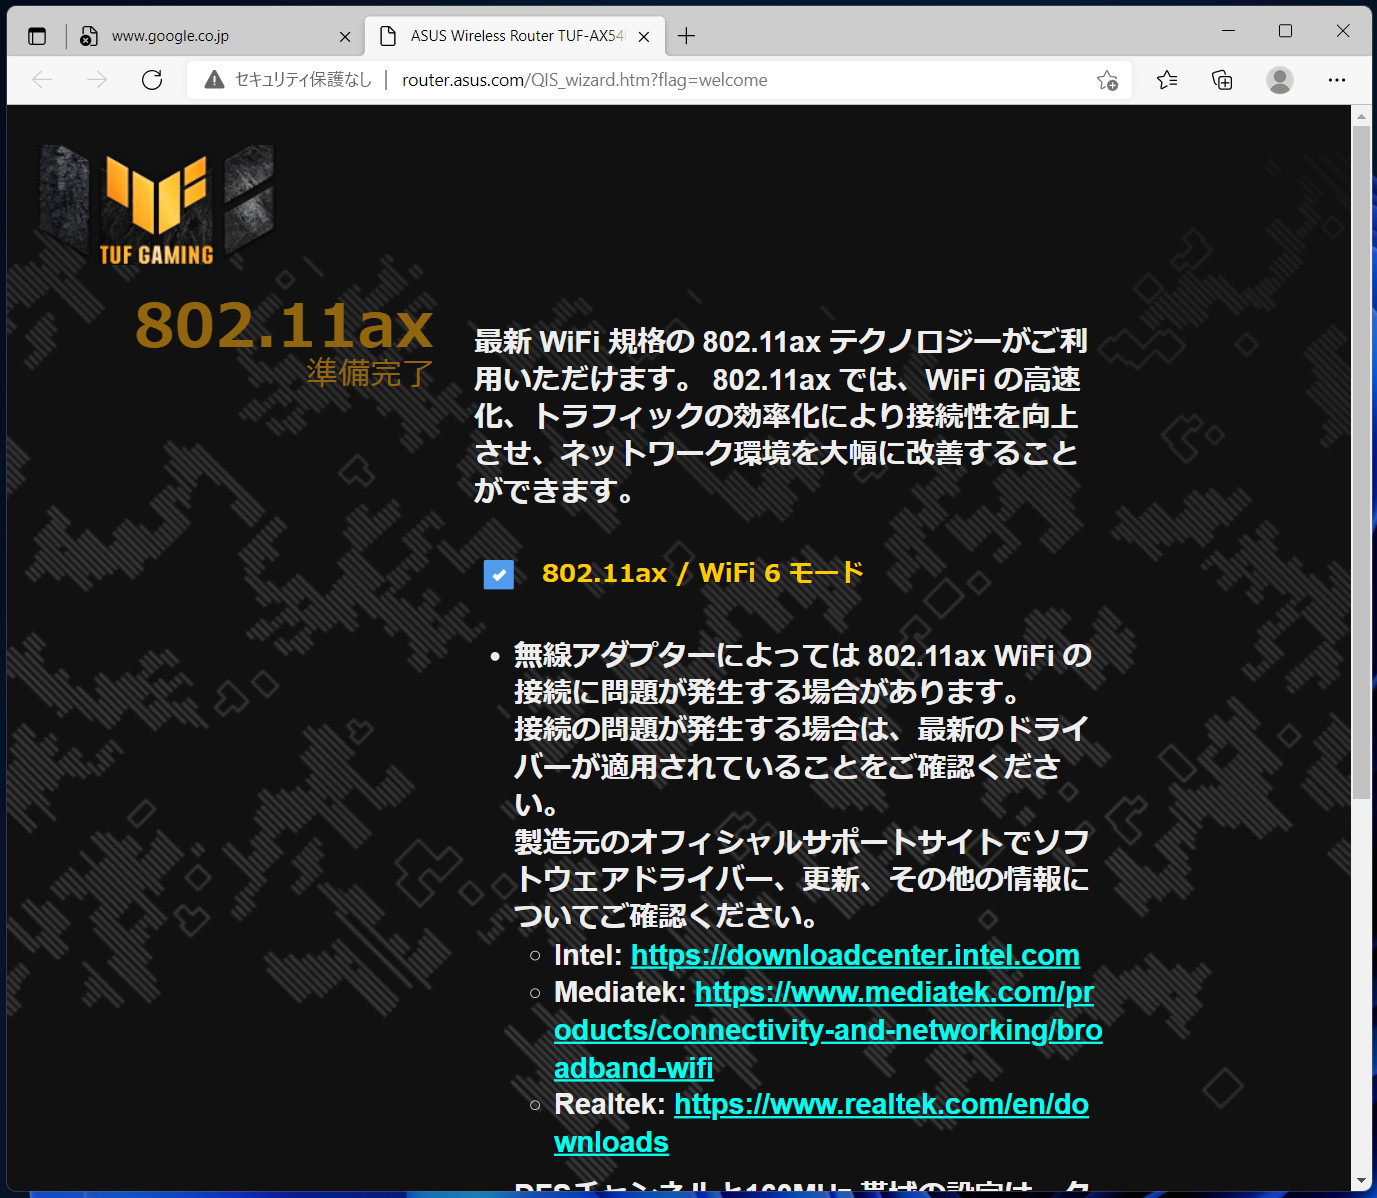Minimize the browser window
This screenshot has width=1377, height=1198.
tap(1229, 31)
